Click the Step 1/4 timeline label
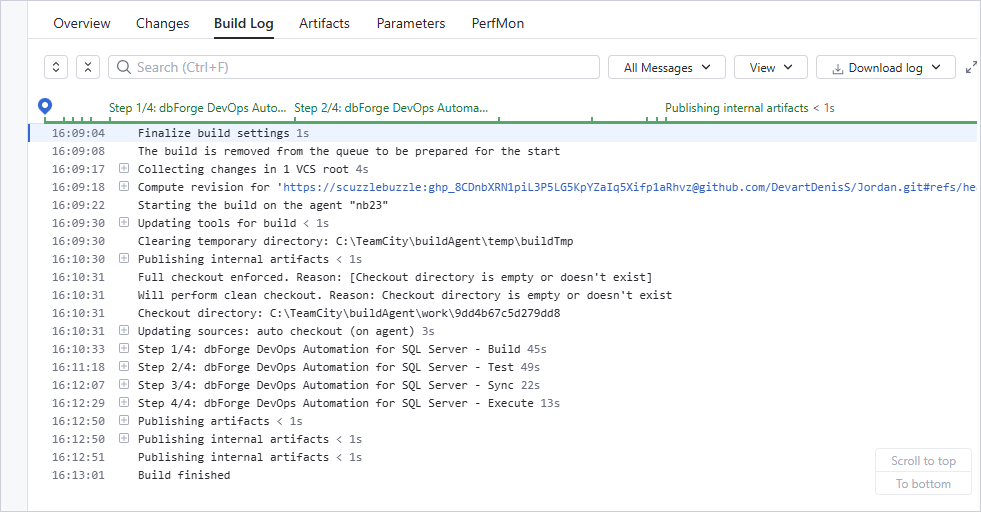This screenshot has height=512, width=981. coord(197,108)
